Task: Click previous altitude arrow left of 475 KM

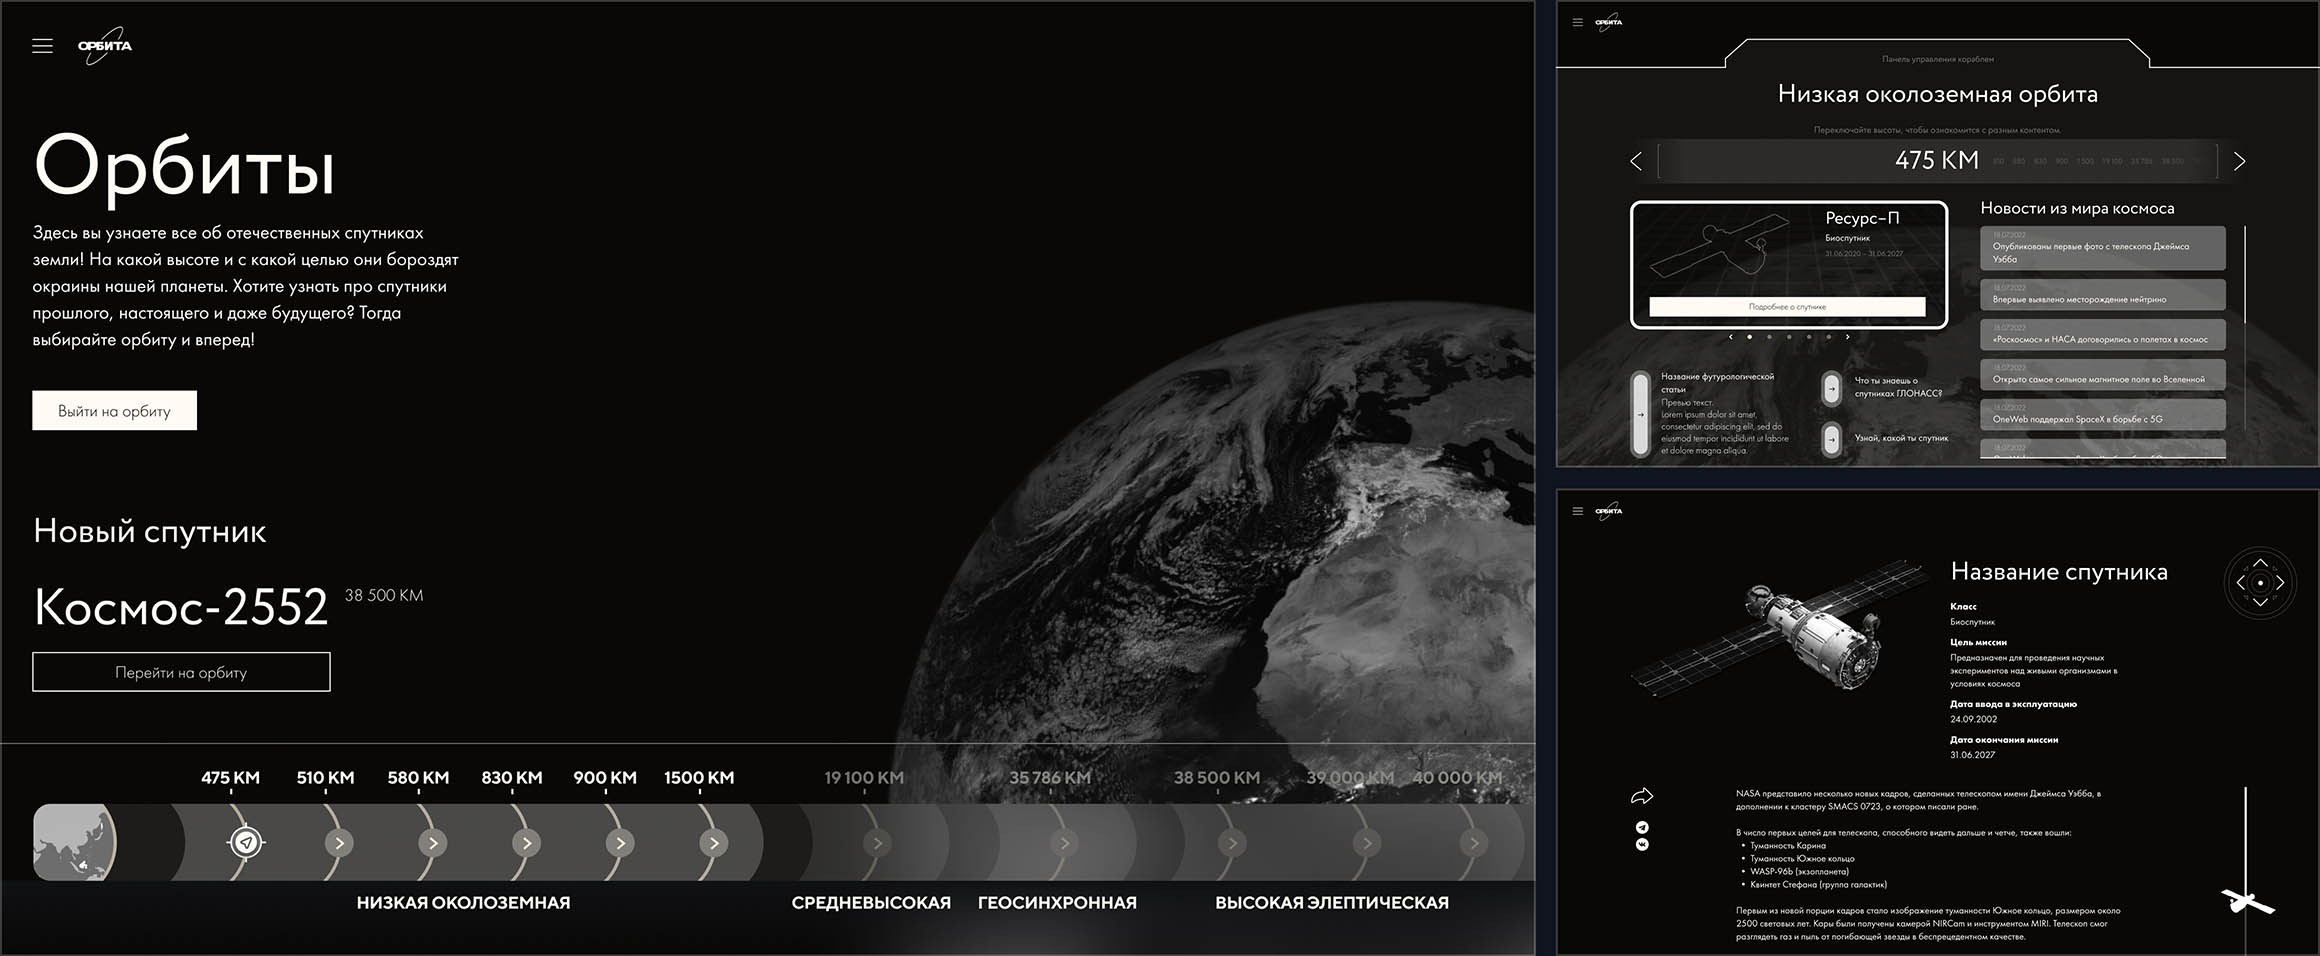Action: [1636, 161]
